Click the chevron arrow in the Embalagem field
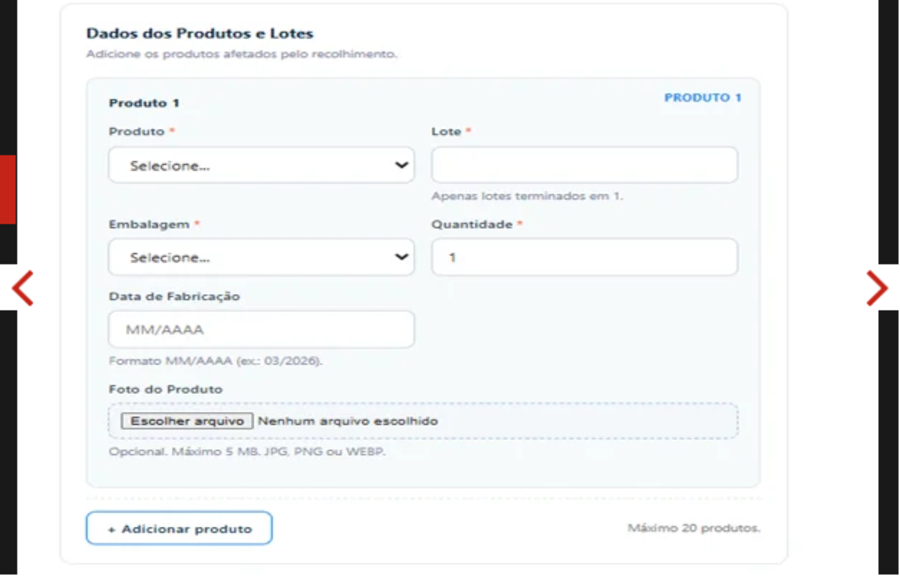The width and height of the screenshot is (900, 576). (x=401, y=257)
